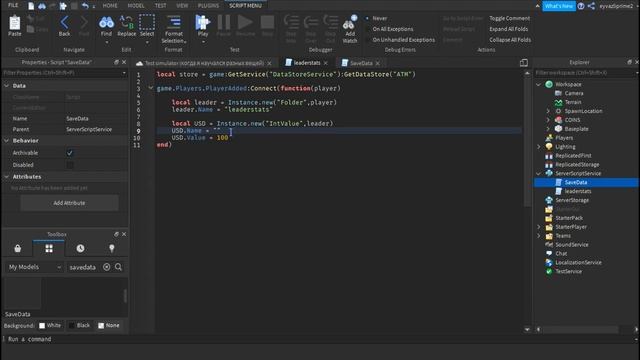Collapse the Workspace tree node
640x360 pixels.
[539, 84]
